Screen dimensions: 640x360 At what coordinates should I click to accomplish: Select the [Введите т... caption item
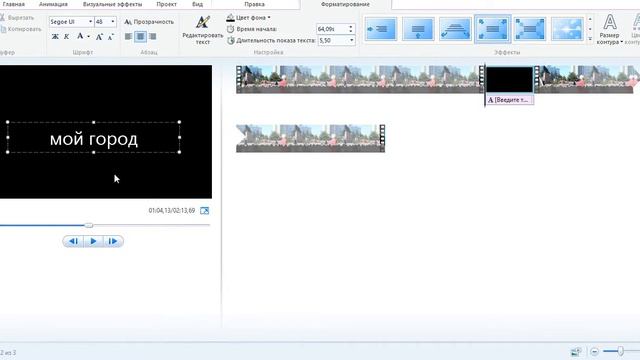click(509, 100)
